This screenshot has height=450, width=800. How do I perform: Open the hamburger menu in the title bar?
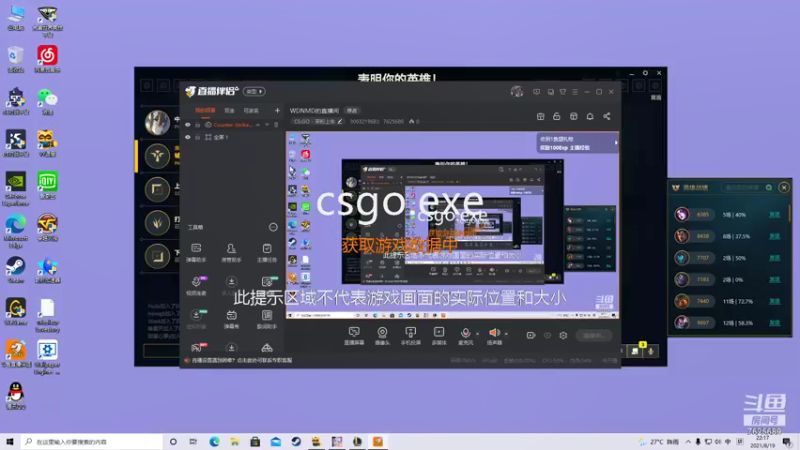click(575, 92)
